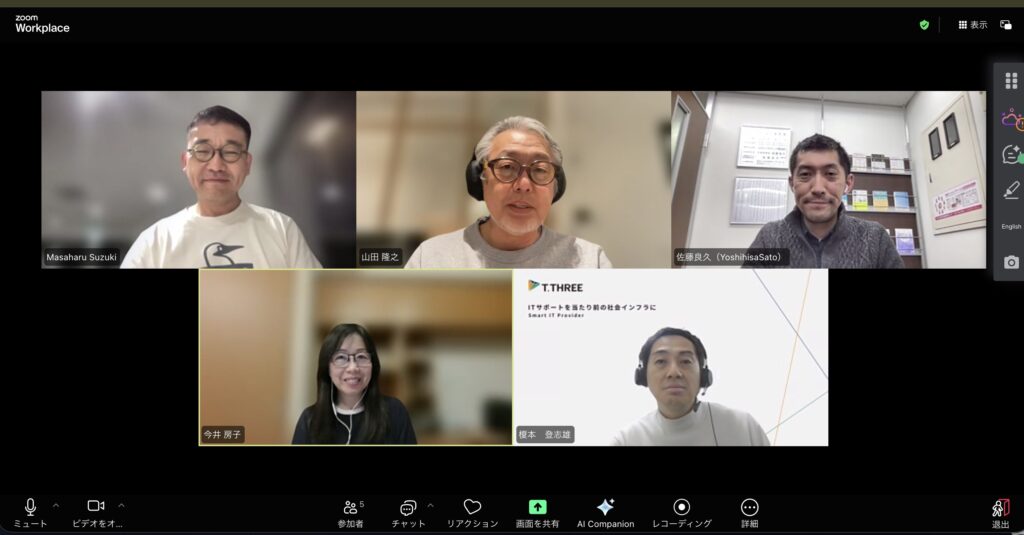
Task: Open the apps grid icon in sidebar
Action: pyautogui.click(x=1011, y=81)
